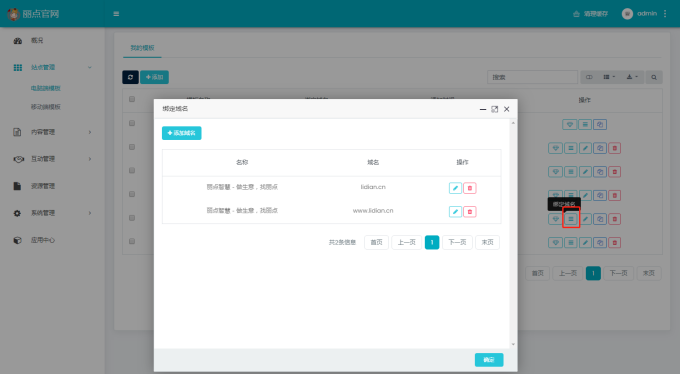The width and height of the screenshot is (681, 375).
Task: Click the diamond icon in the second template row
Action: coord(555,148)
